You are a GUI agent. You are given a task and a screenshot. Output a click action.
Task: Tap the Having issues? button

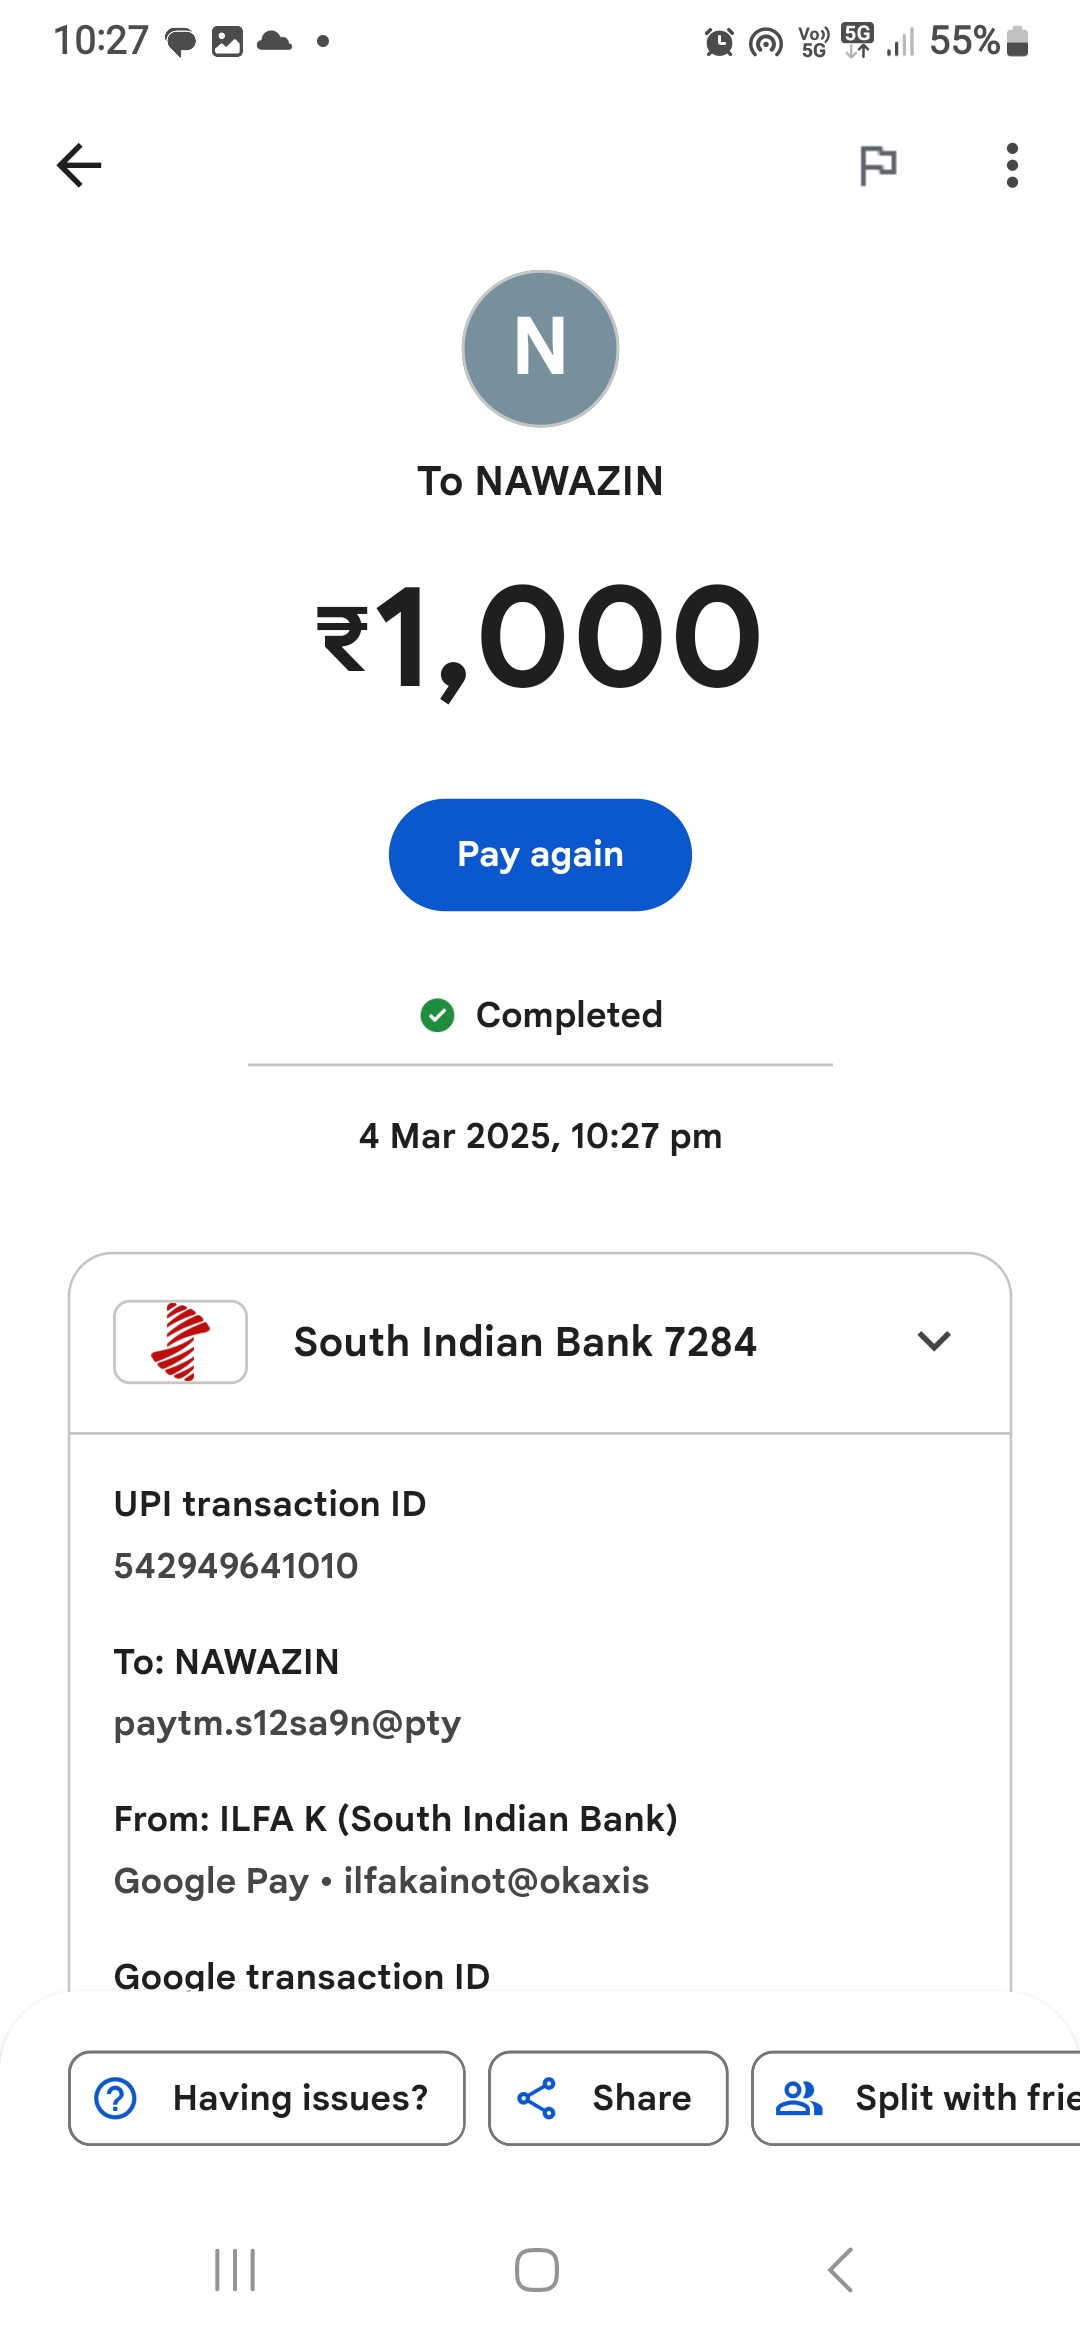[x=267, y=2098]
